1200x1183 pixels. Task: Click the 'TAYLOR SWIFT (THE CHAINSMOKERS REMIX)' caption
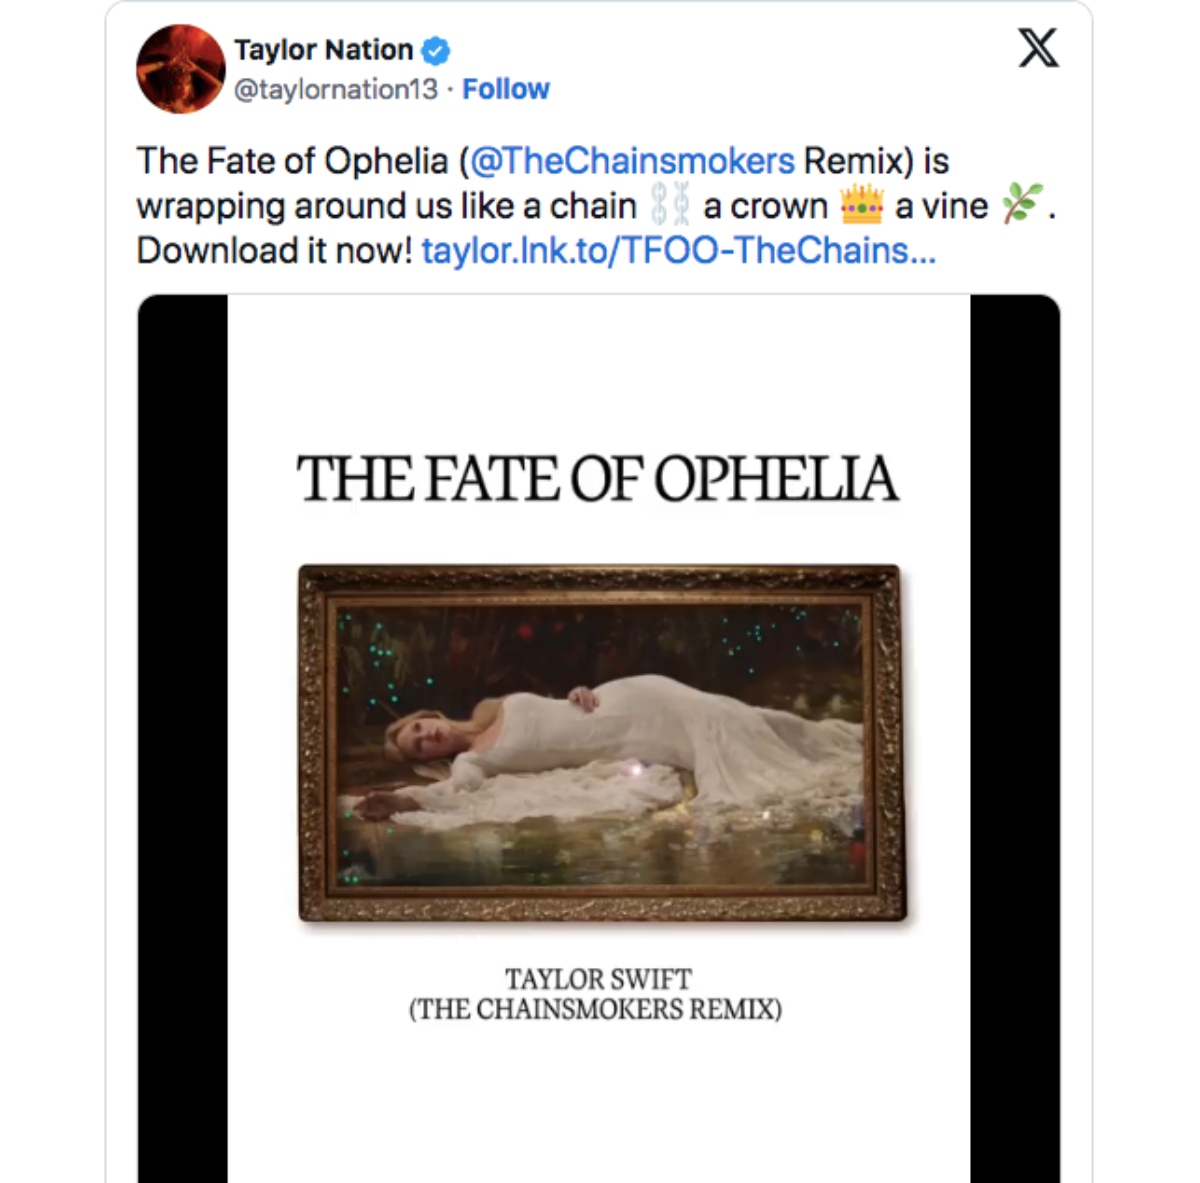(597, 993)
